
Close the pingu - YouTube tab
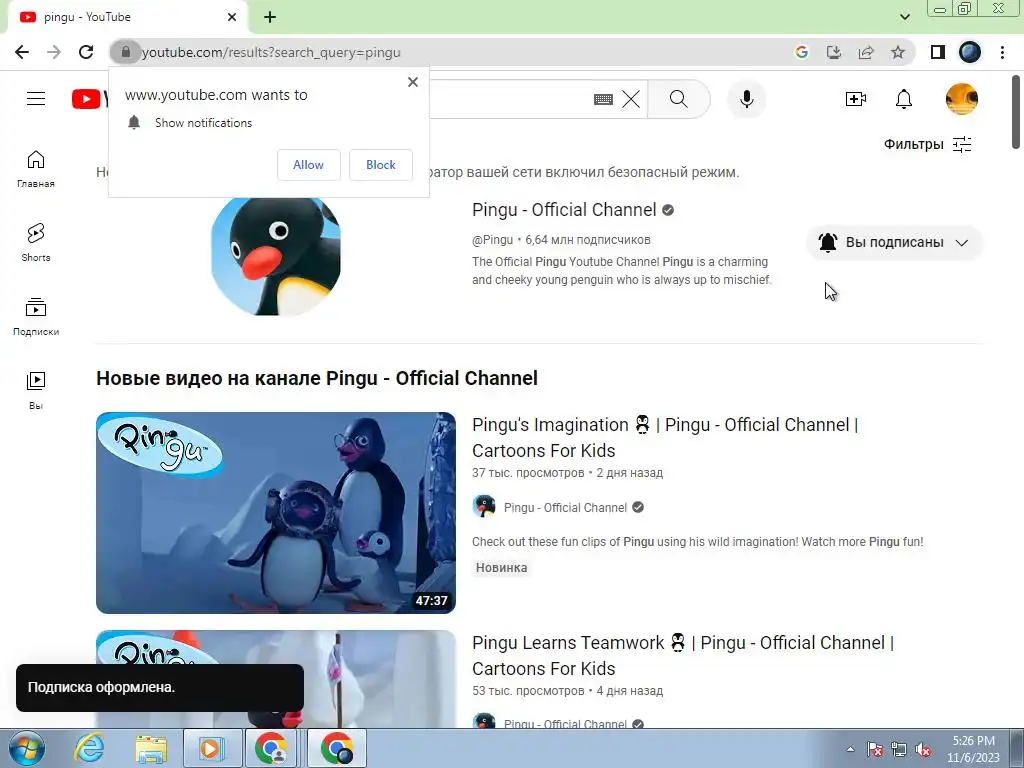[x=232, y=17]
